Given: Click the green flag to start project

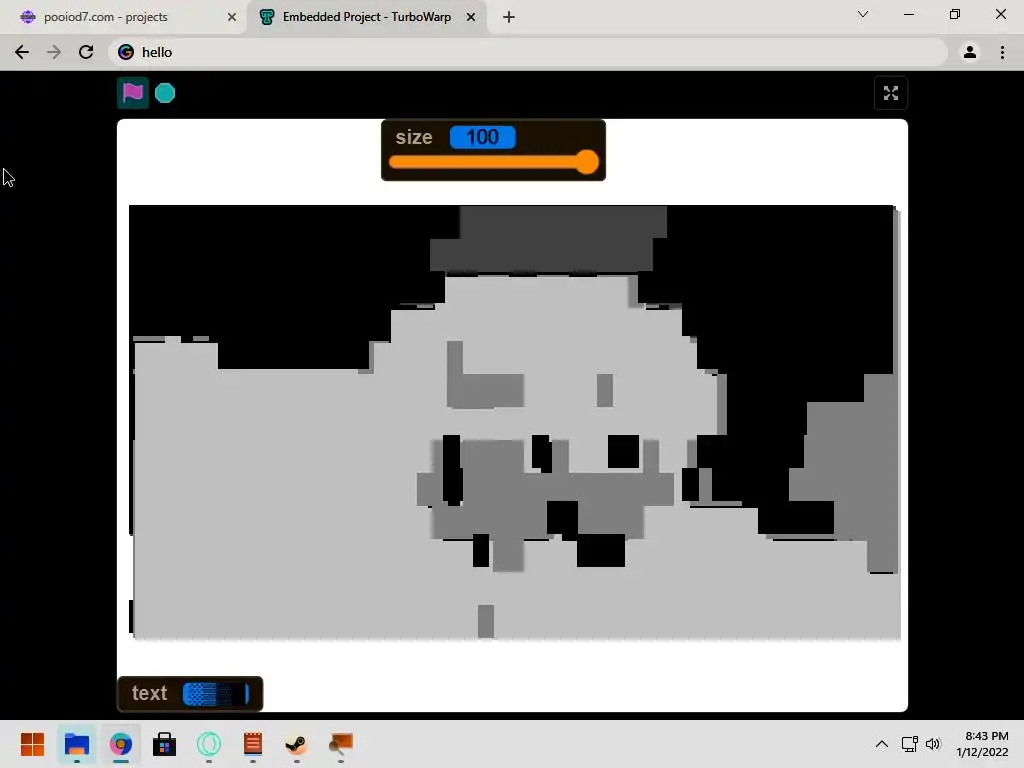Looking at the screenshot, I should tap(133, 93).
